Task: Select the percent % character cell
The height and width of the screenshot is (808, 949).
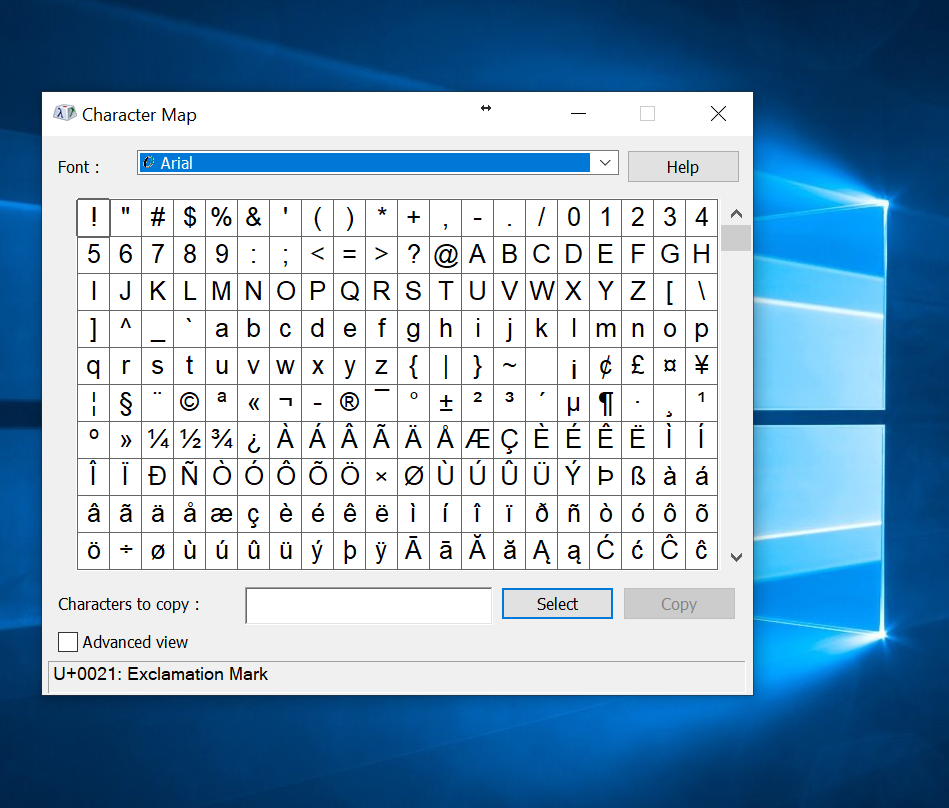Action: (x=222, y=217)
